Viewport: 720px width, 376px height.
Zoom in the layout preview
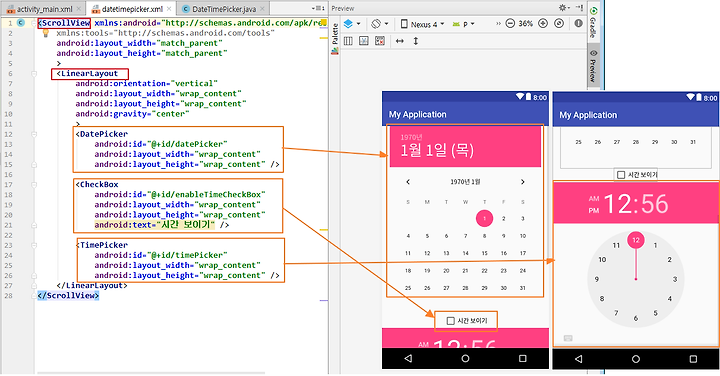pyautogui.click(x=543, y=23)
